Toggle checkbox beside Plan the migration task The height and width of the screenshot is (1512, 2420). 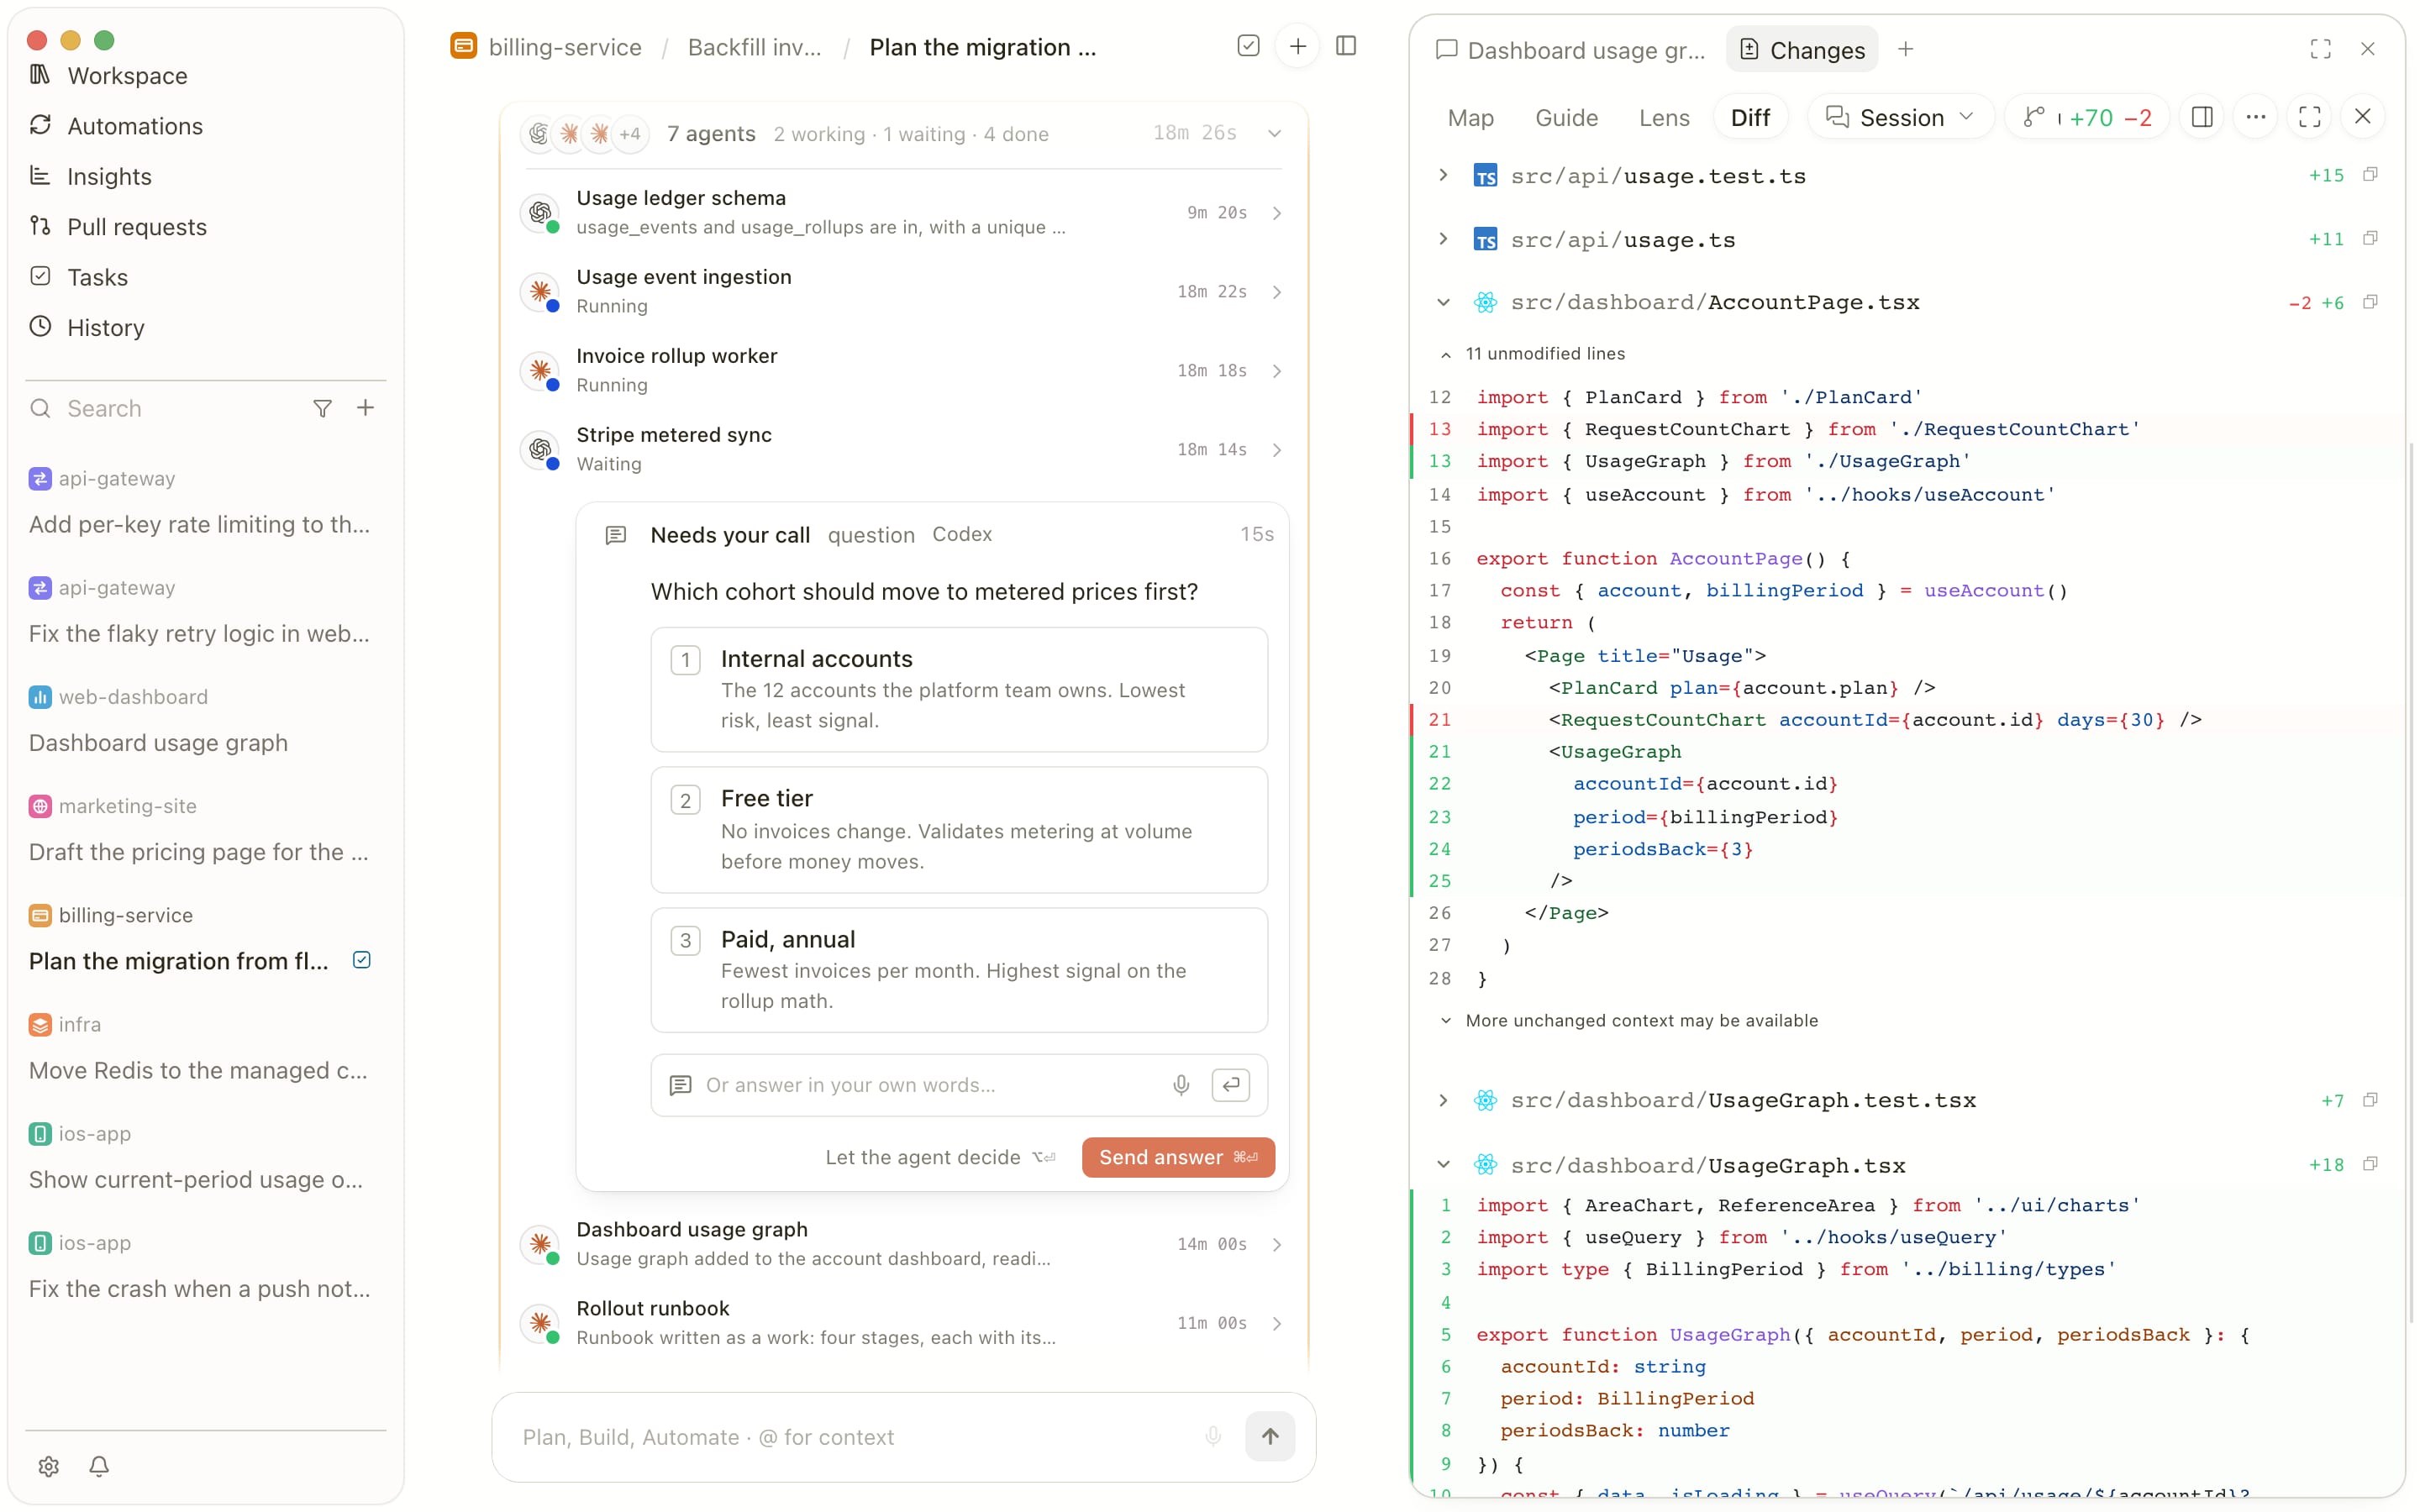362,960
